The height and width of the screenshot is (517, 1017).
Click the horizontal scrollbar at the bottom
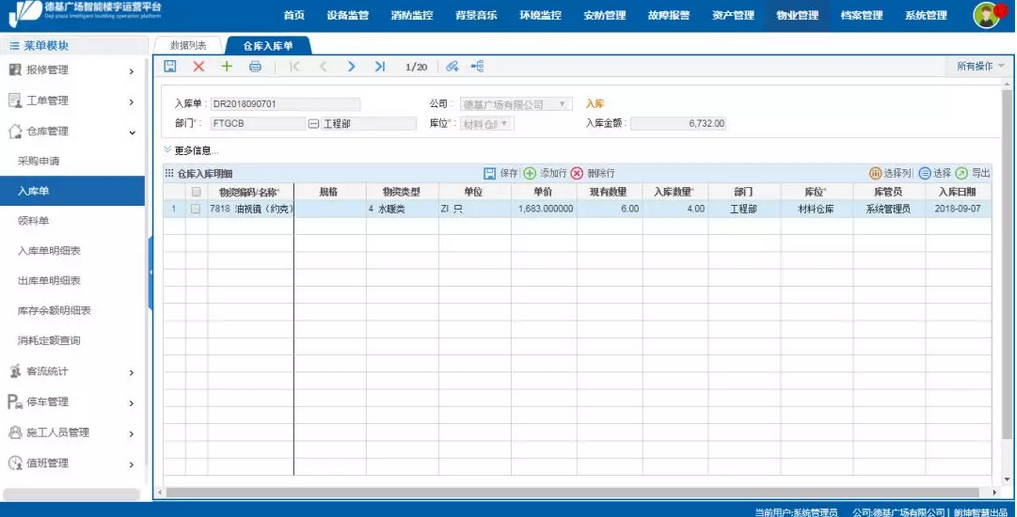tap(570, 492)
